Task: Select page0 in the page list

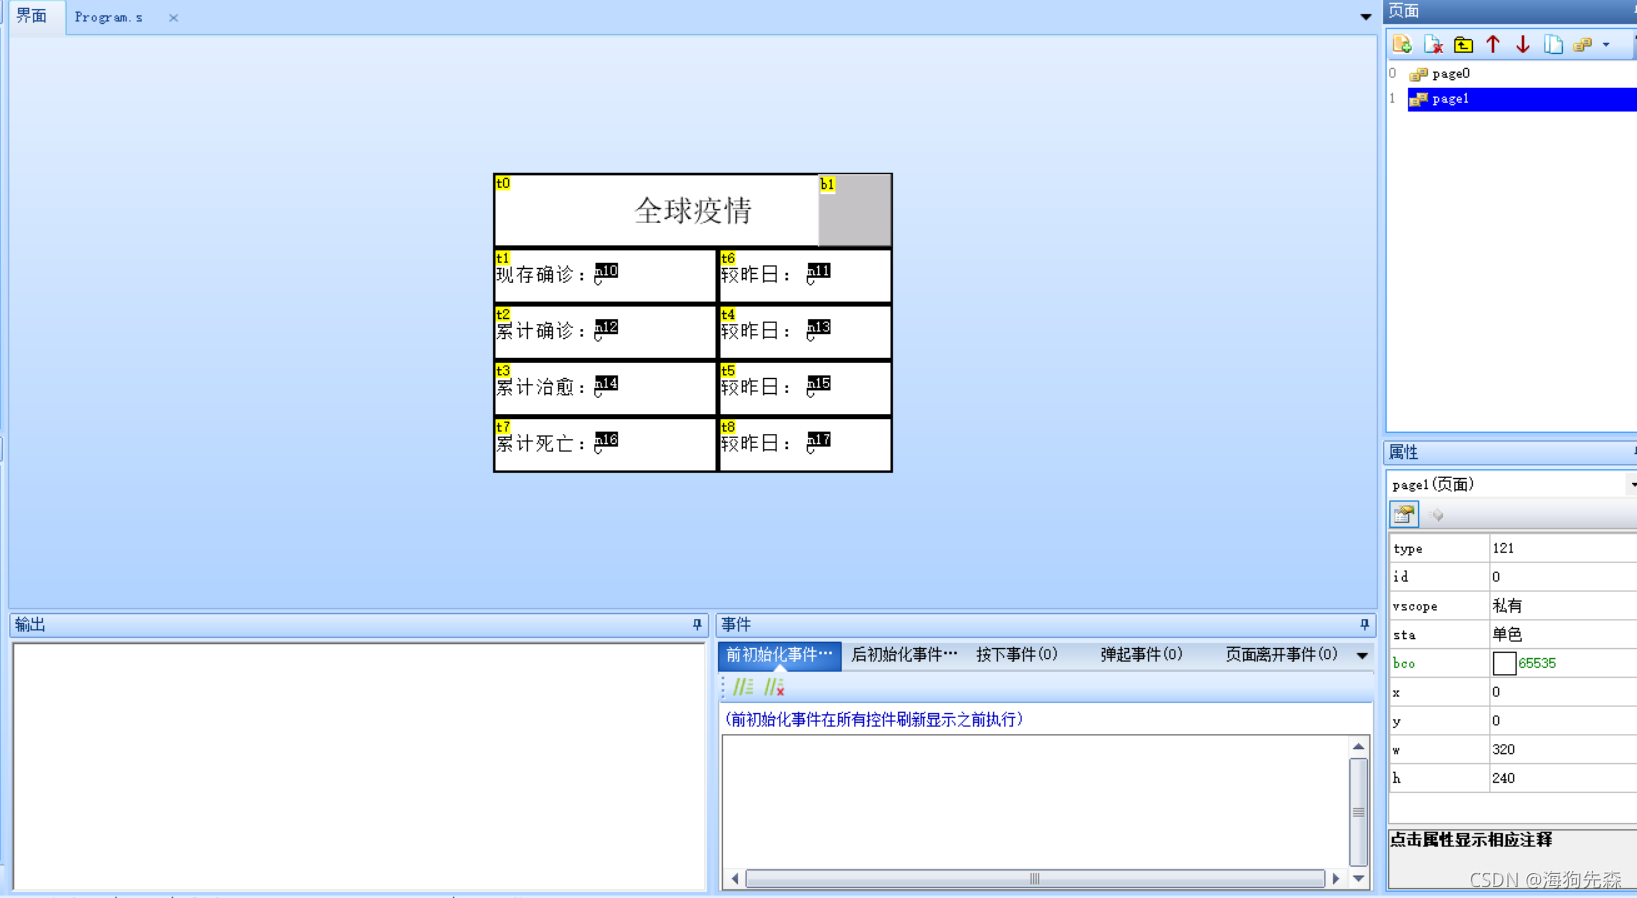Action: click(1450, 73)
